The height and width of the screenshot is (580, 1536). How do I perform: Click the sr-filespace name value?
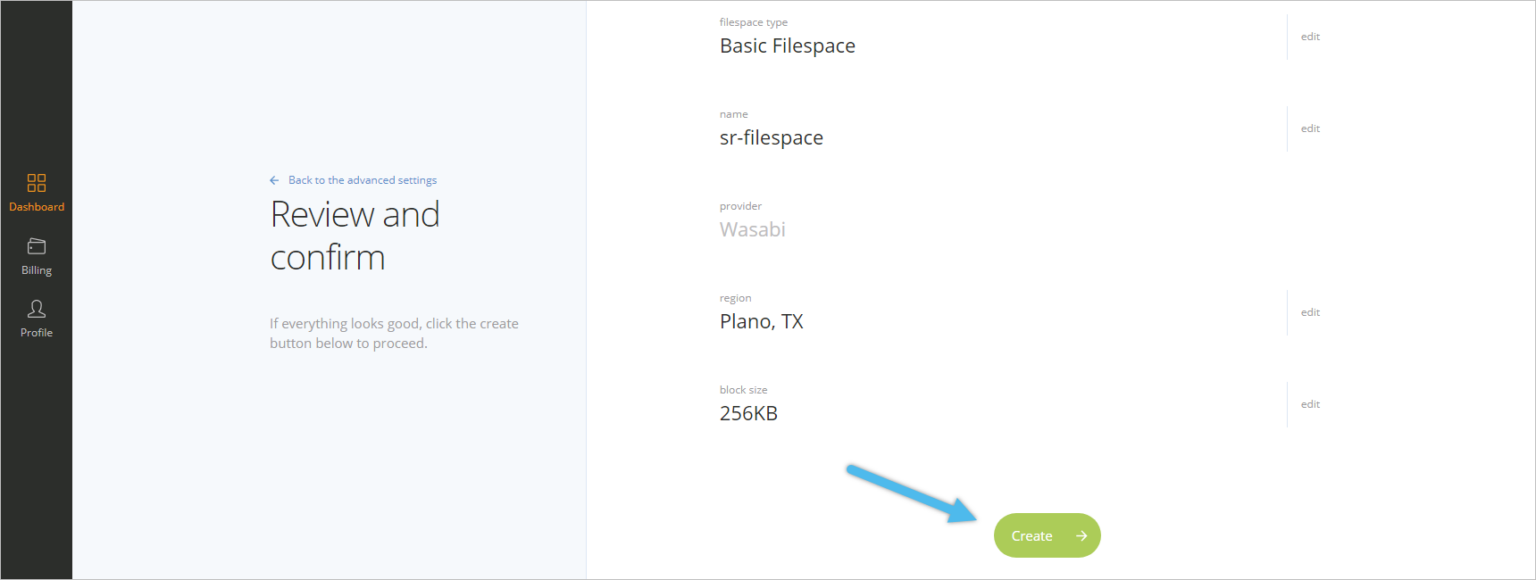771,138
